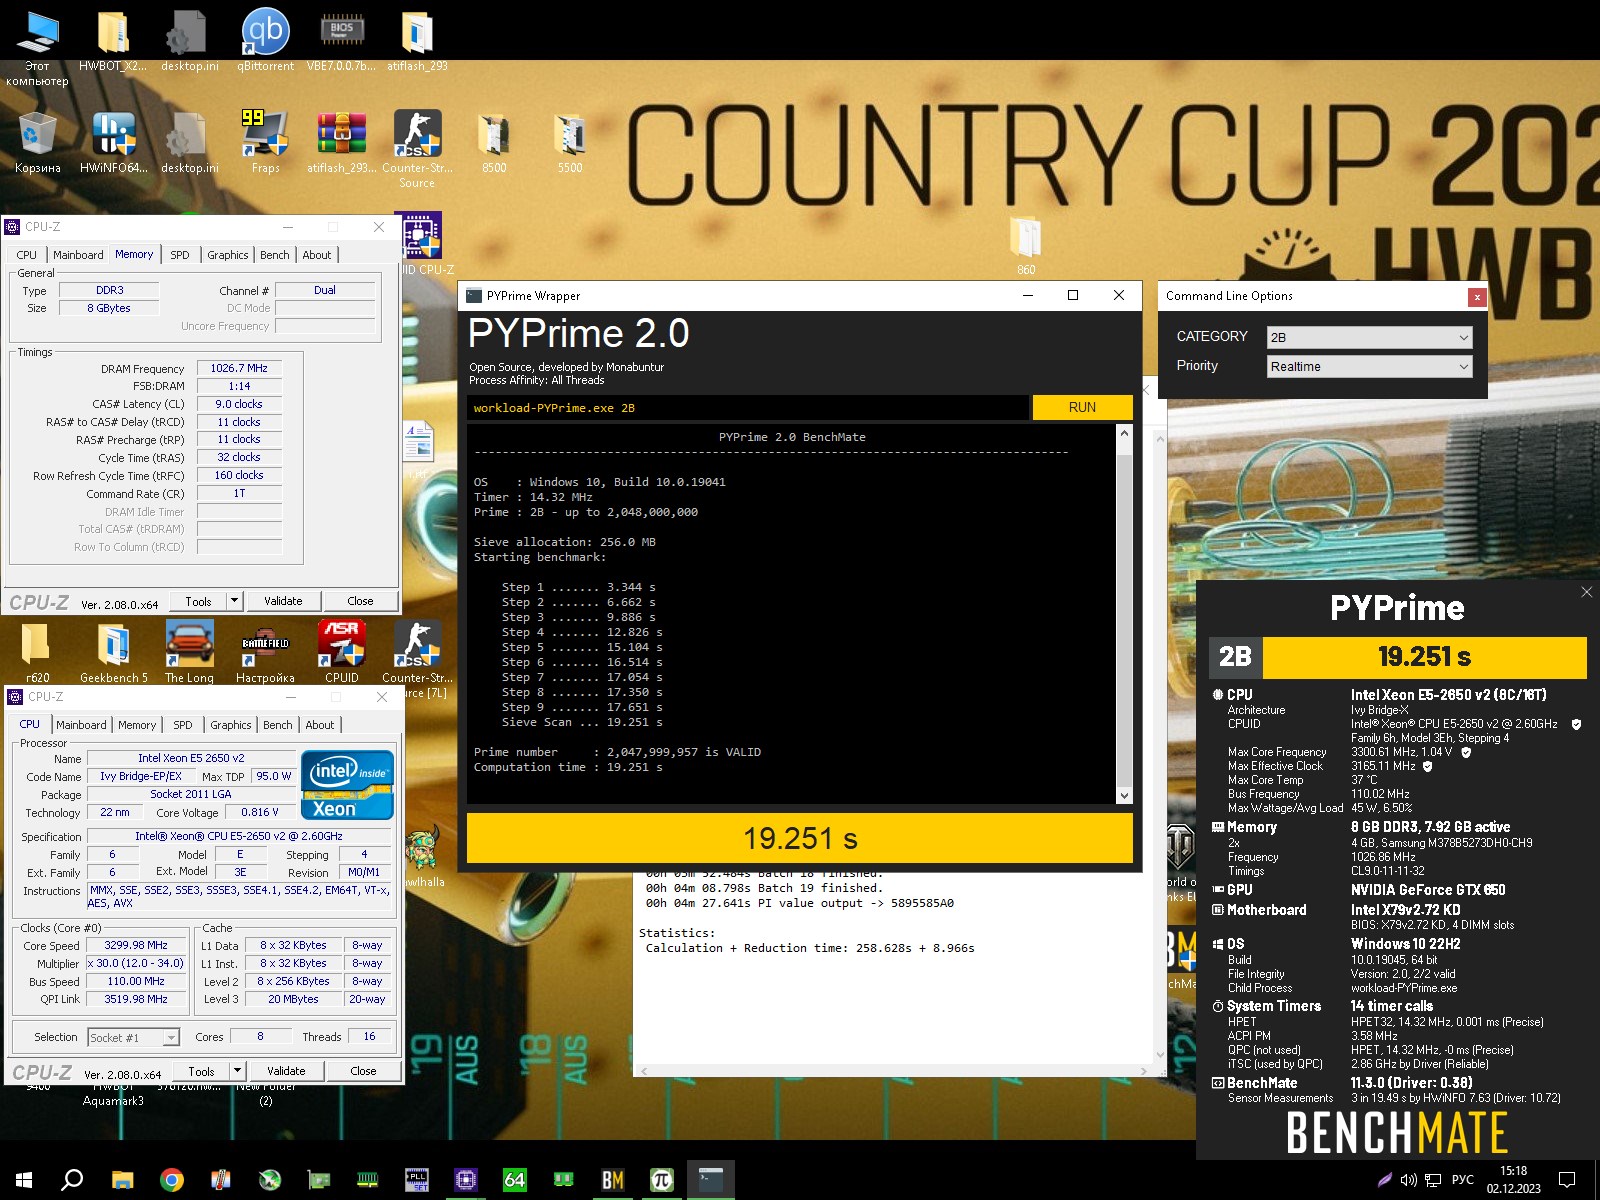
Task: Open the Battlefield Настройка shortcut
Action: (265, 652)
